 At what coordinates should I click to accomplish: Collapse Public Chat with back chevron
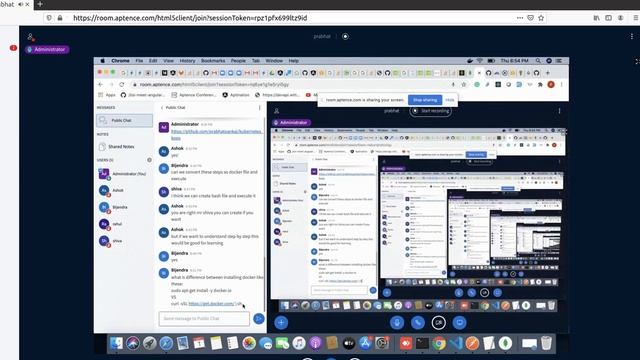tap(162, 108)
